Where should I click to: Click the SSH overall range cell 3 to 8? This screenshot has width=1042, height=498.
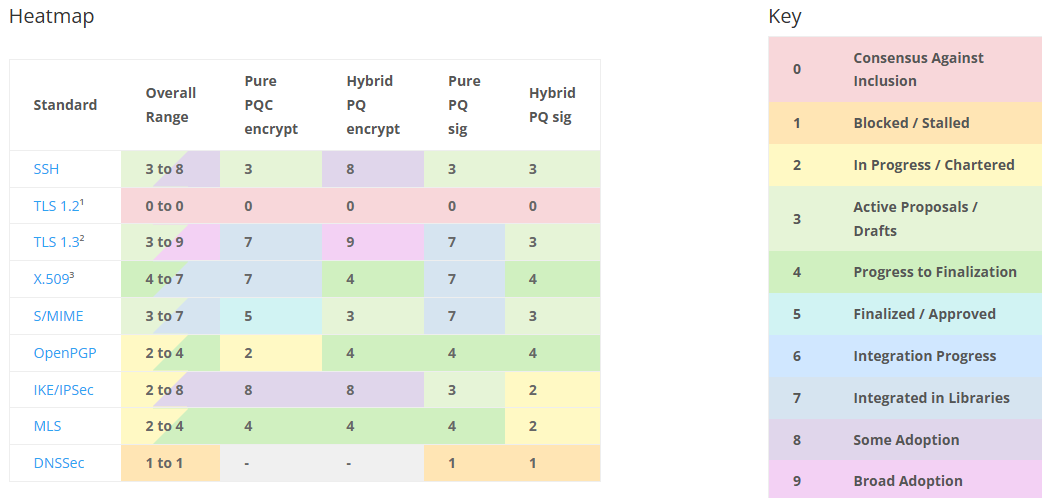(170, 169)
